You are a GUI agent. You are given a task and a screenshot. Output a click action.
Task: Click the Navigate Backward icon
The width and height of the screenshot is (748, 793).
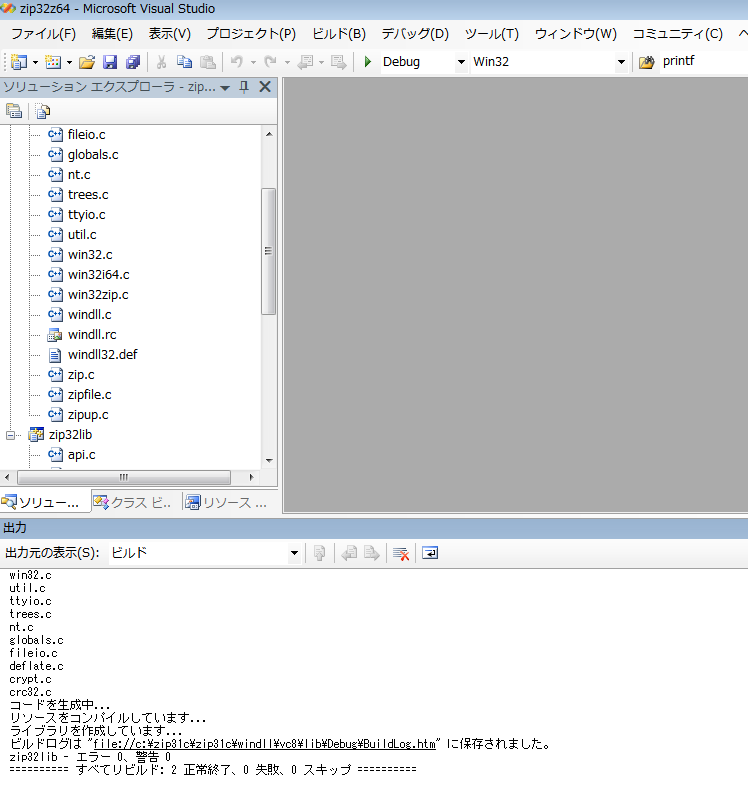pos(305,62)
